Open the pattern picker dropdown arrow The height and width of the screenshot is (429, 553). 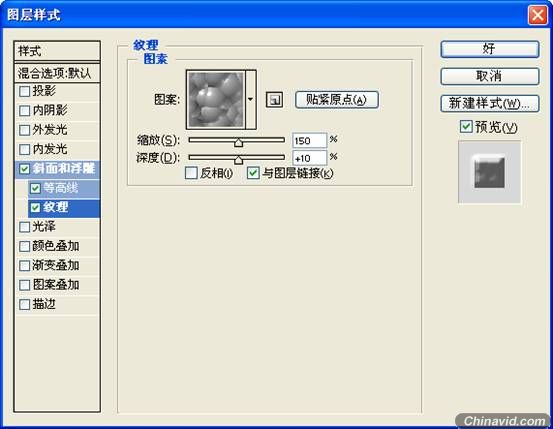click(x=251, y=99)
